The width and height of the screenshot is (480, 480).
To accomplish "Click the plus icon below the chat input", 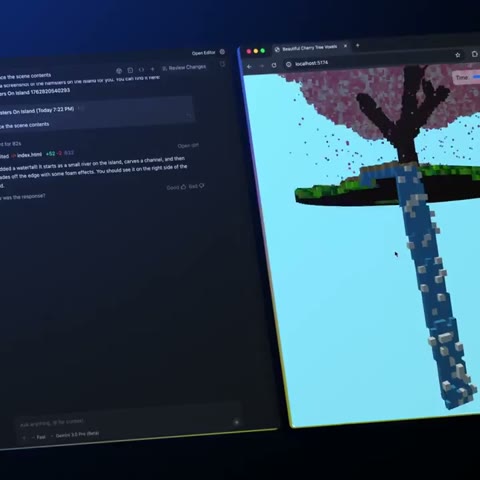I will point(24,437).
